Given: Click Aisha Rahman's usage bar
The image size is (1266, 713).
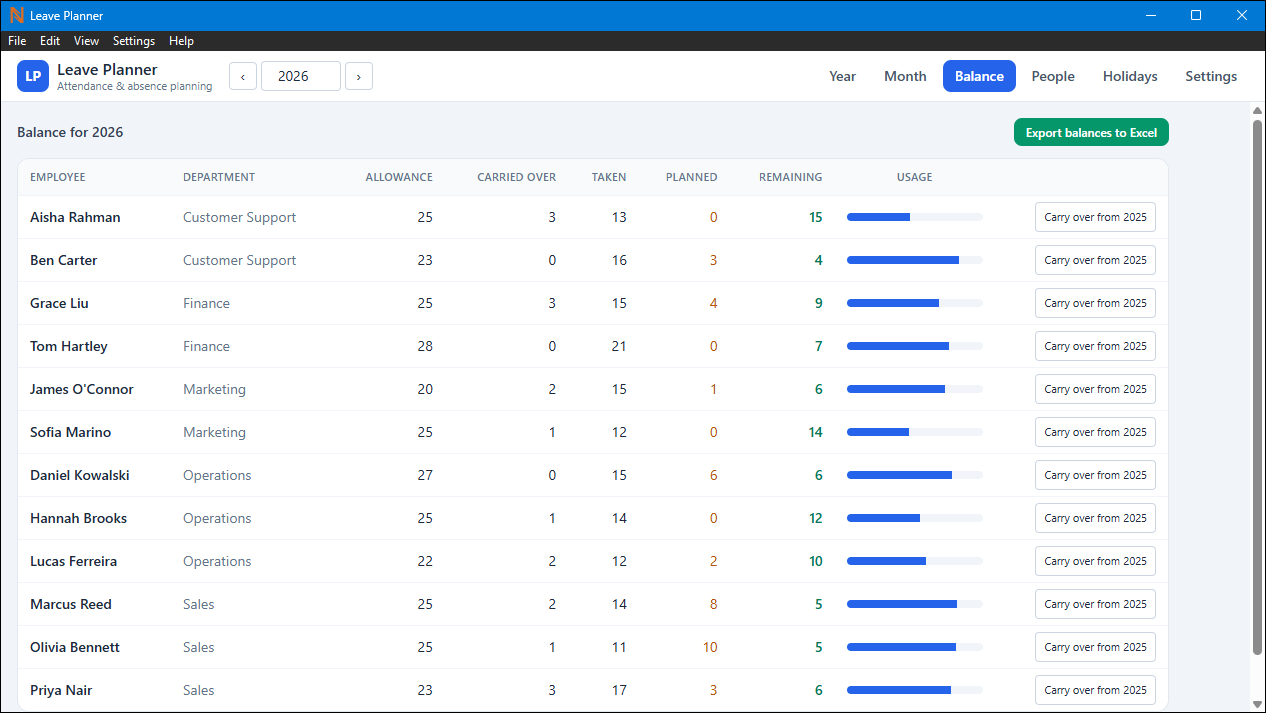Looking at the screenshot, I should pyautogui.click(x=915, y=217).
